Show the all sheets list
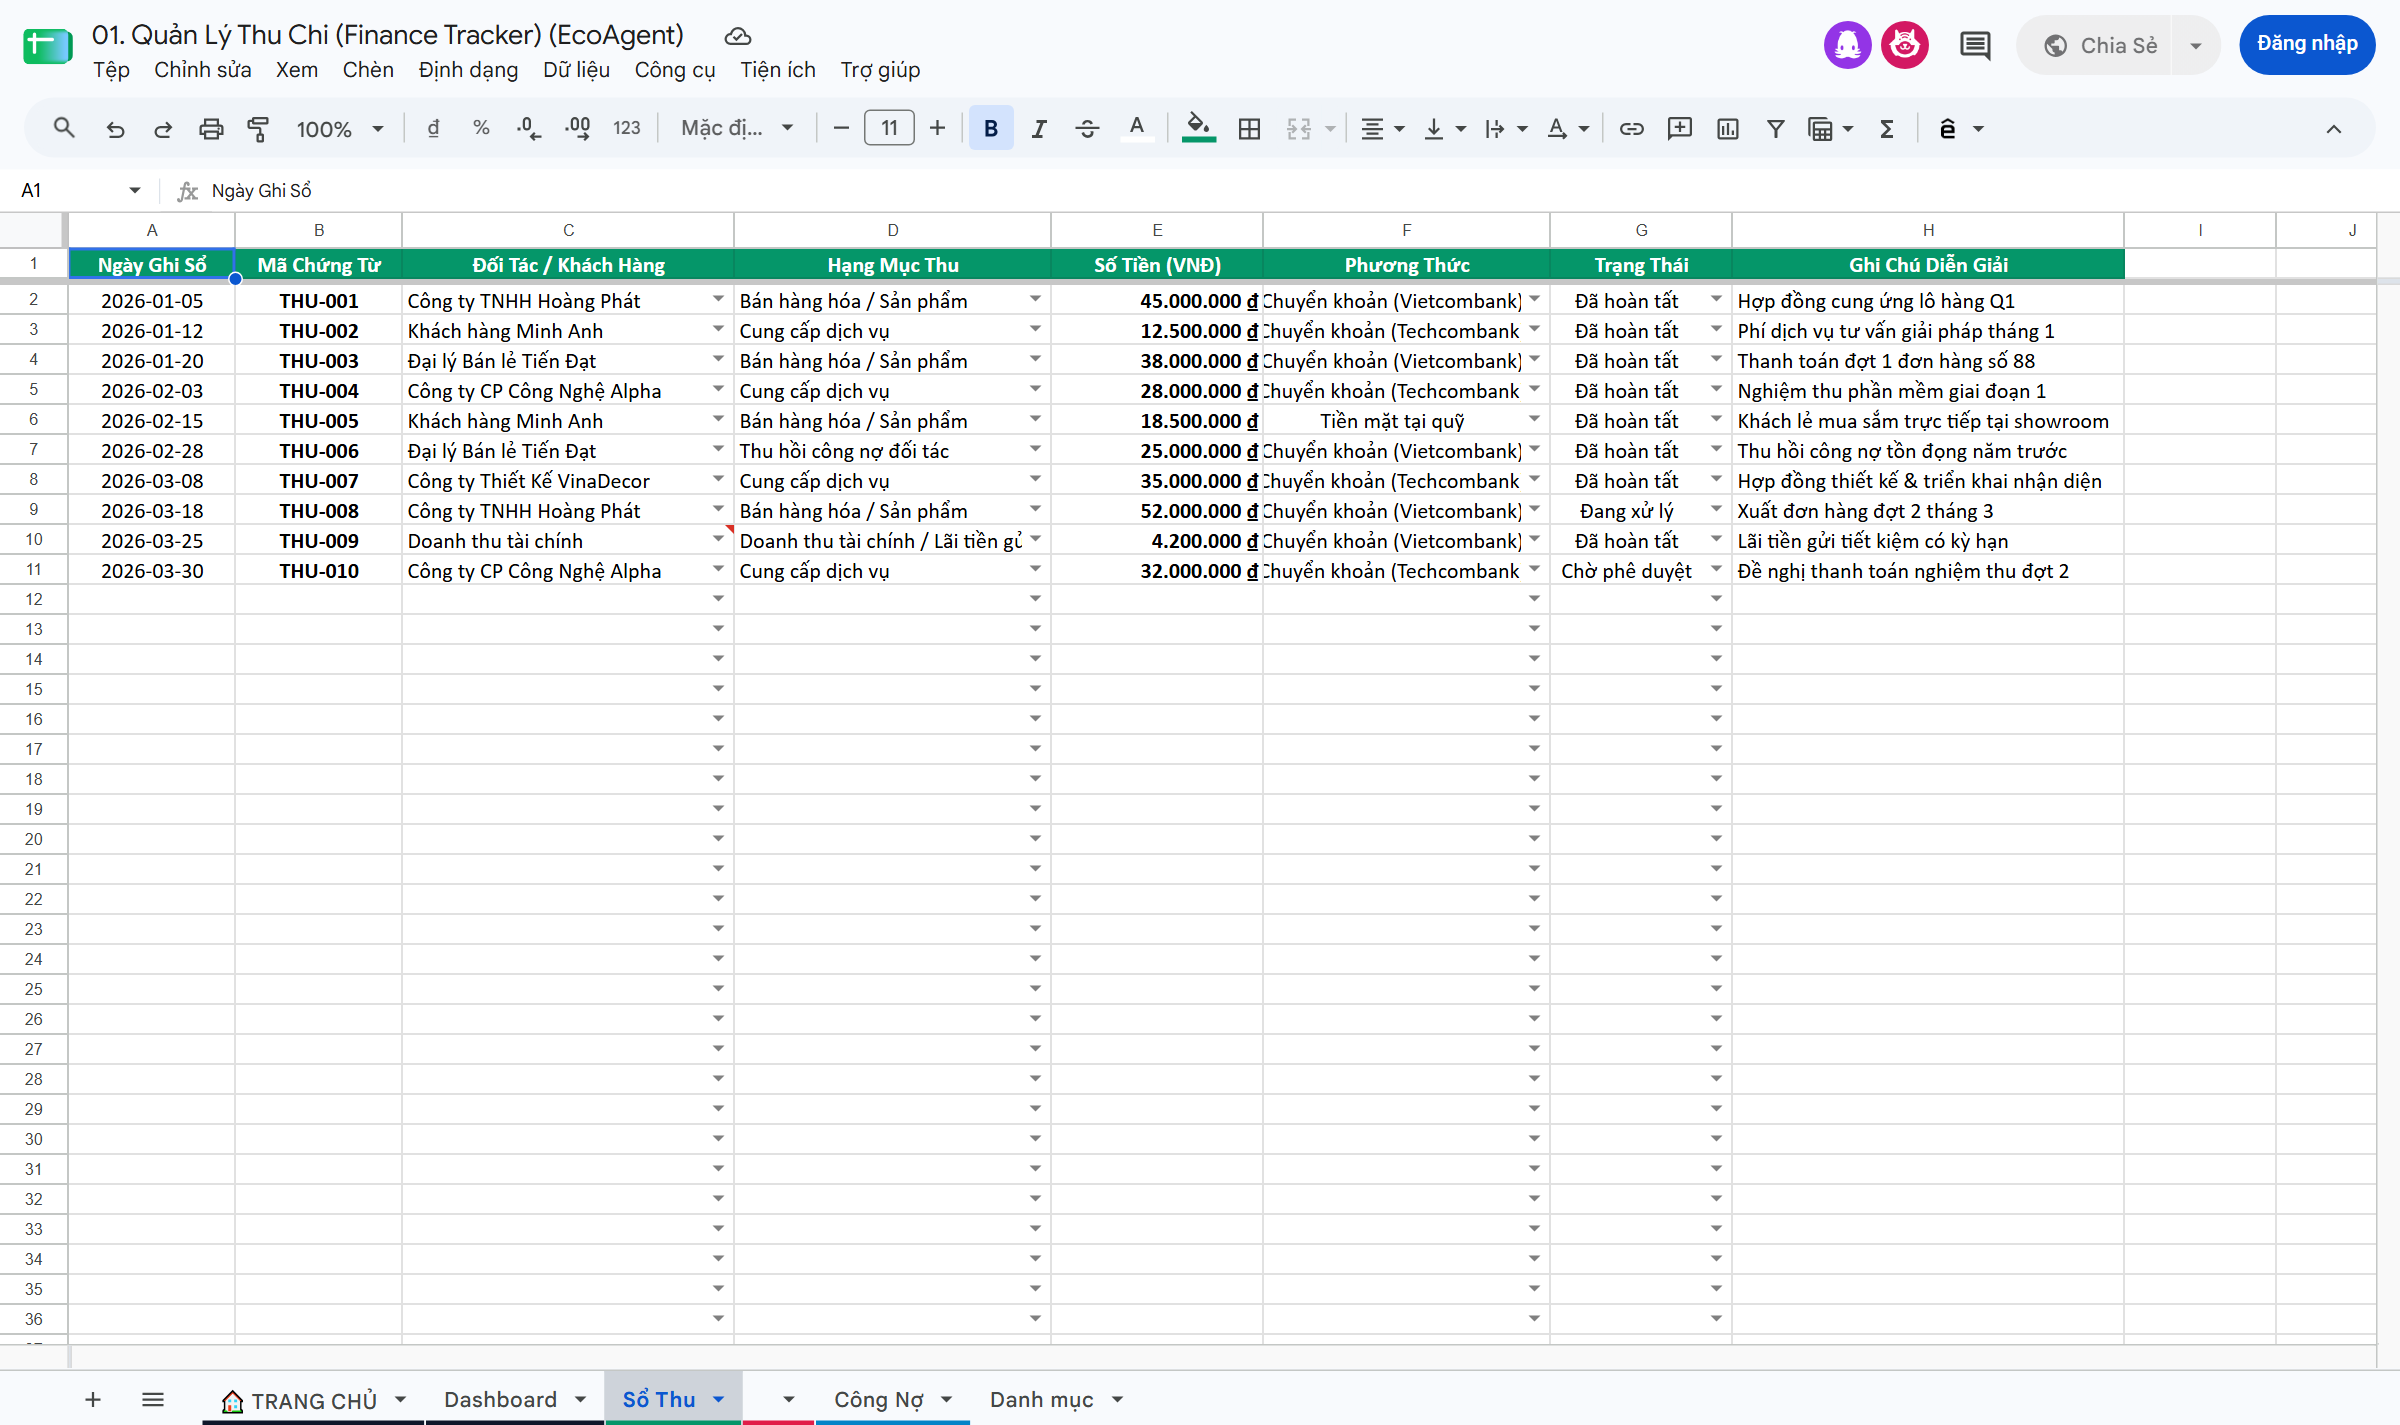This screenshot has width=2400, height=1425. click(x=153, y=1400)
